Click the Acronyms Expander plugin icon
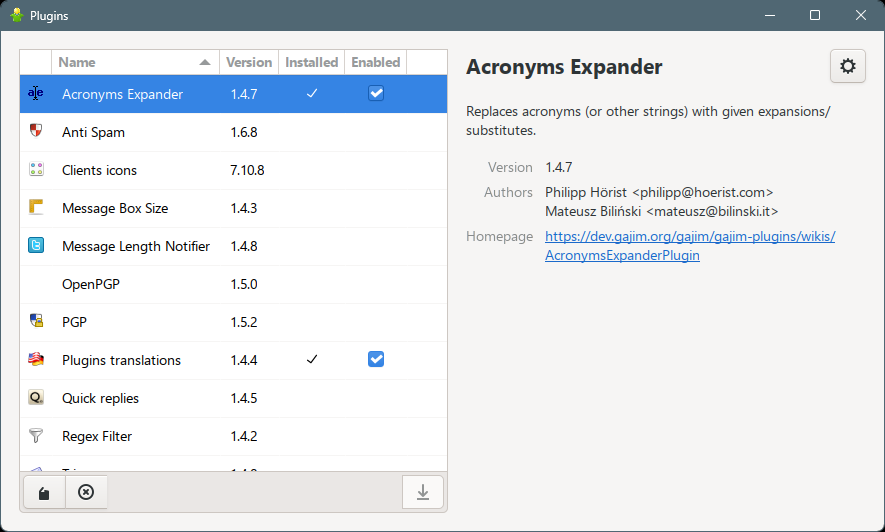This screenshot has height=532, width=885. (x=36, y=94)
